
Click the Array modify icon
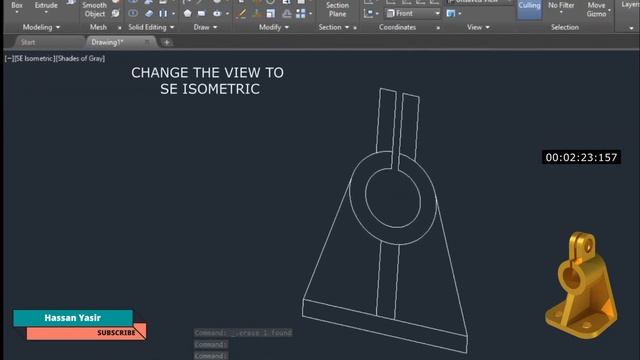301,13
